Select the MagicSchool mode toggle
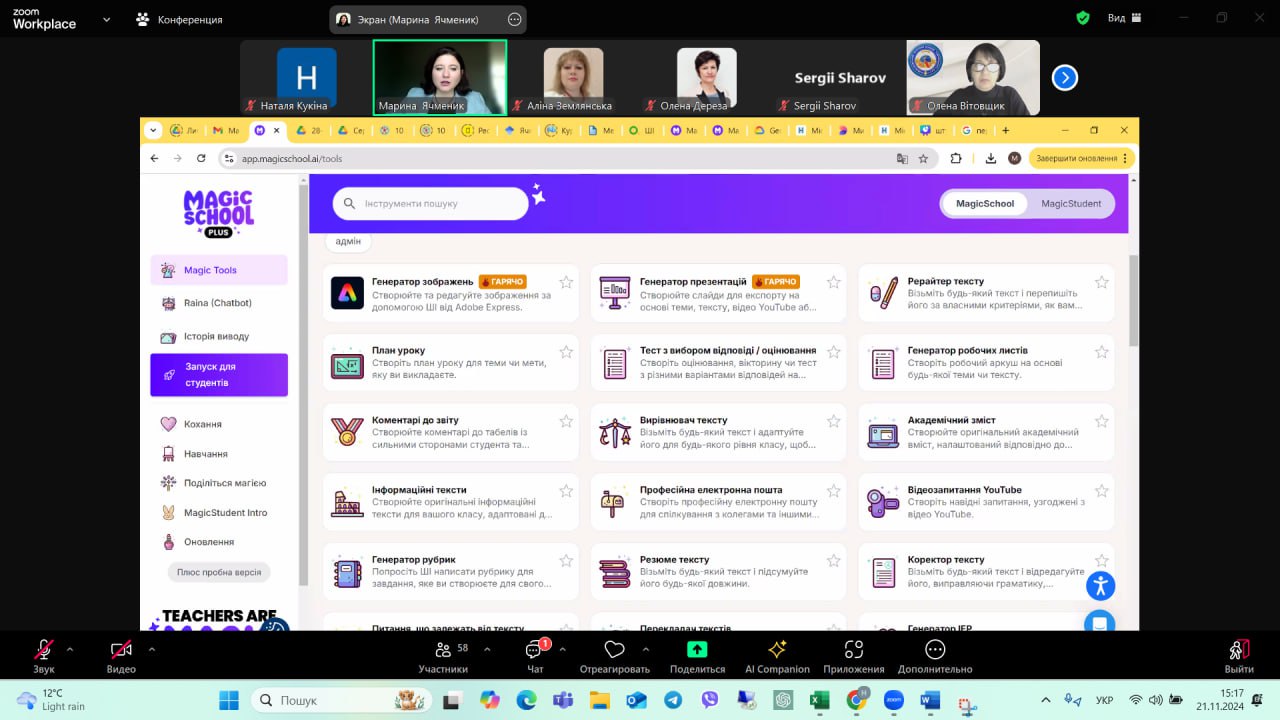1280x720 pixels. (985, 203)
